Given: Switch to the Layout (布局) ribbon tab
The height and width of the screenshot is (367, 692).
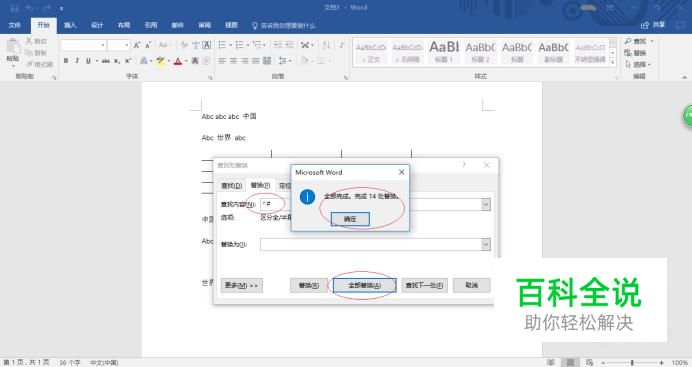Looking at the screenshot, I should point(124,25).
